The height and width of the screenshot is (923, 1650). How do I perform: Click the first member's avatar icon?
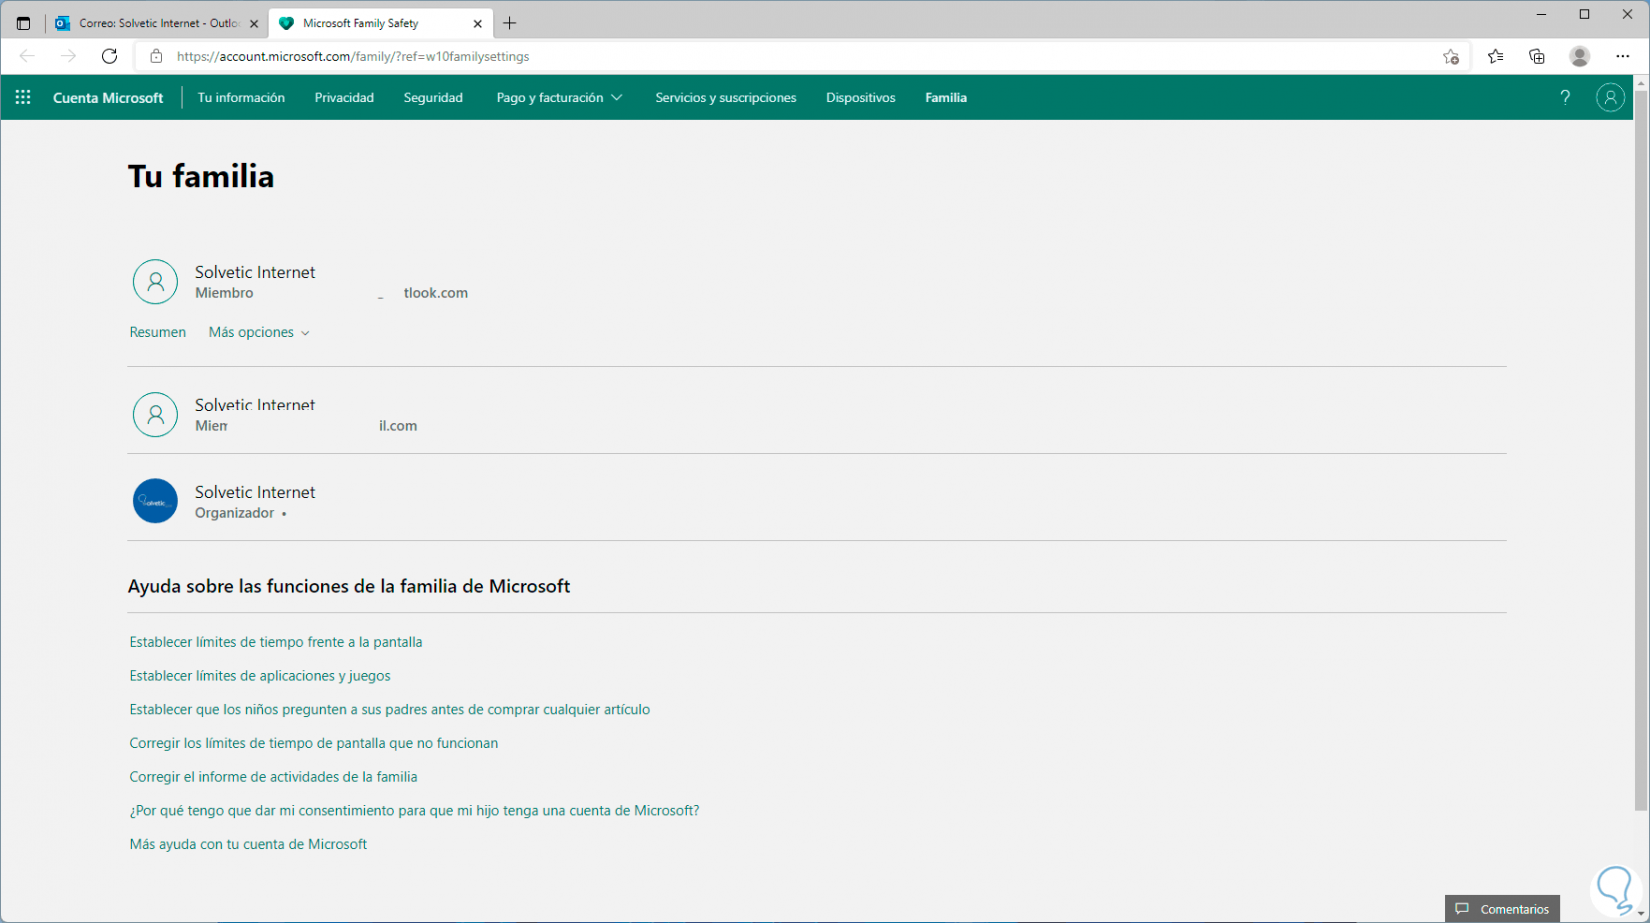155,282
